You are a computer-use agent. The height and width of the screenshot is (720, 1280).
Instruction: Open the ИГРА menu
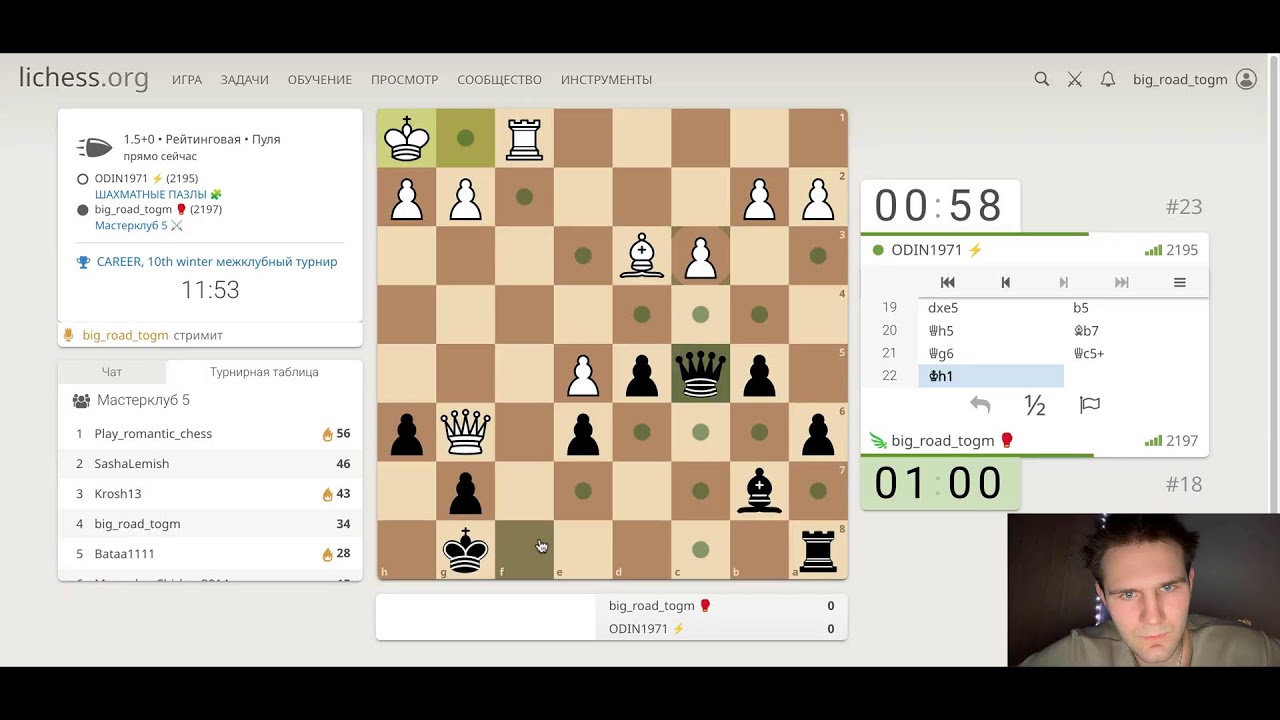click(187, 80)
